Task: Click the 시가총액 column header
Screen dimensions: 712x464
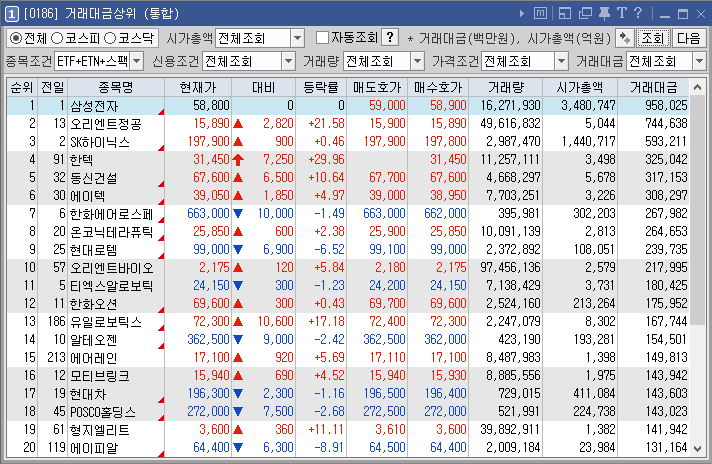Action: 580,87
